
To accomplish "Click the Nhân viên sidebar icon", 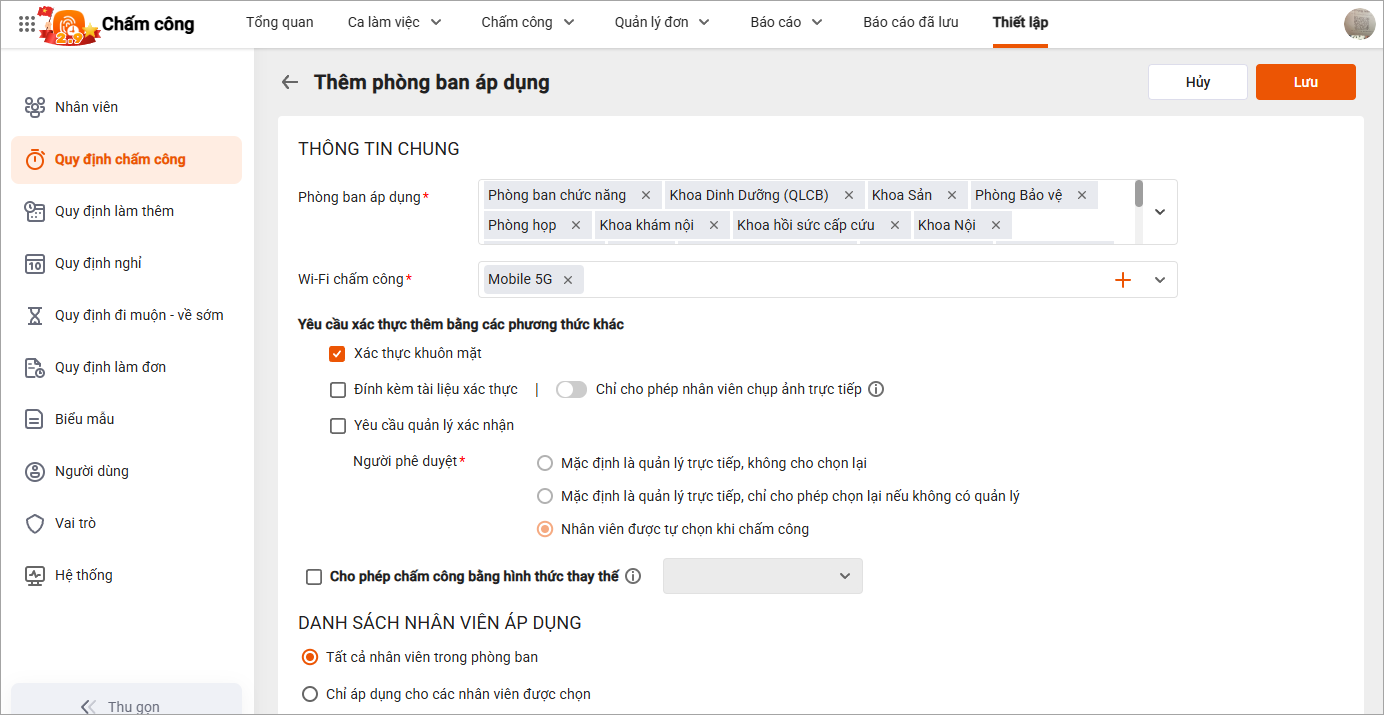I will [x=35, y=107].
